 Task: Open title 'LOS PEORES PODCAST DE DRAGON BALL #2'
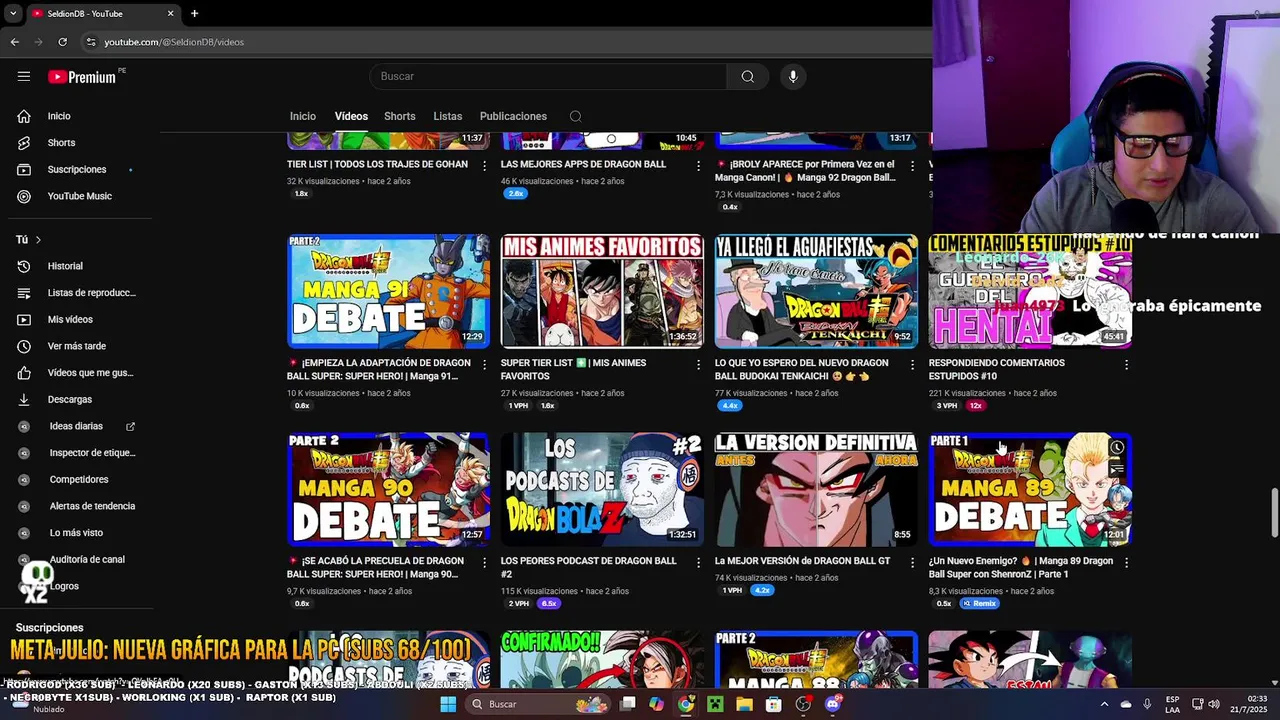pos(589,567)
